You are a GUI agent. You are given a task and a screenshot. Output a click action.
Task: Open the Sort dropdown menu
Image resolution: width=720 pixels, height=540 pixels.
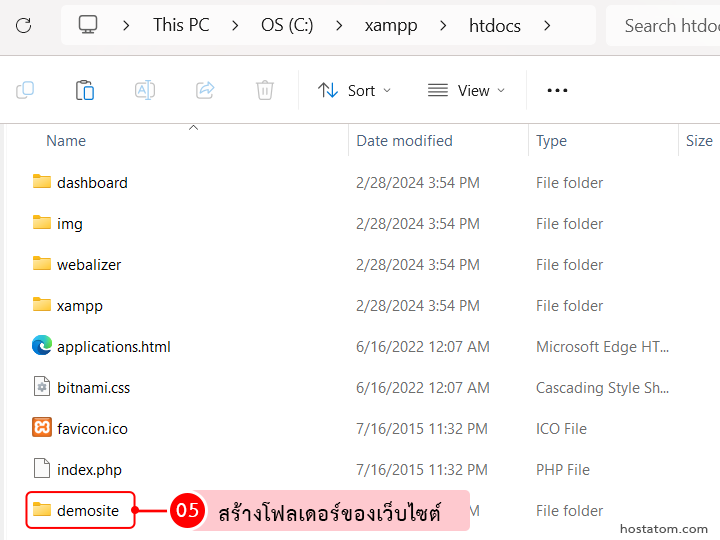pos(355,90)
